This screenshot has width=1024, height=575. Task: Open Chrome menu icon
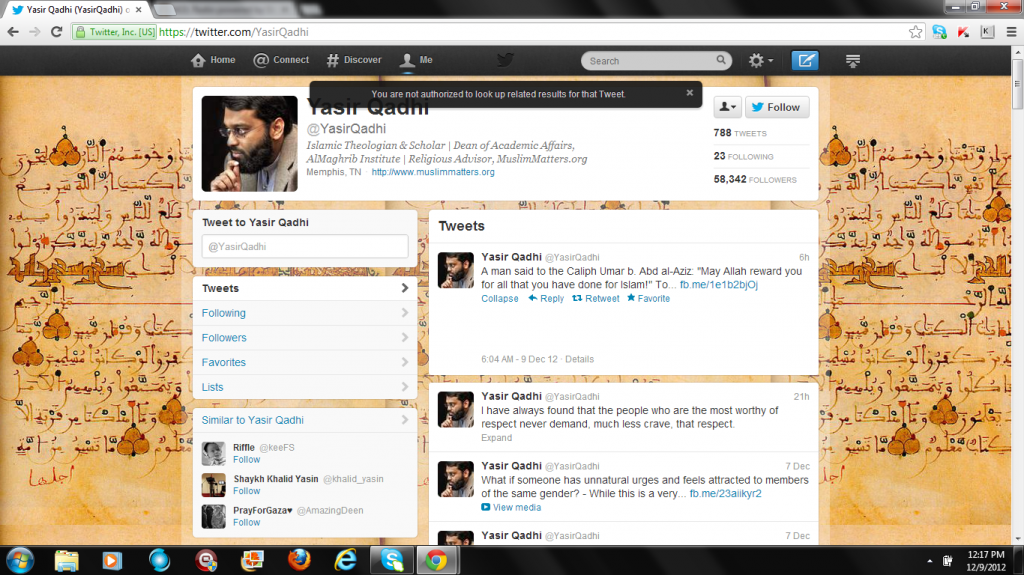pyautogui.click(x=1011, y=31)
